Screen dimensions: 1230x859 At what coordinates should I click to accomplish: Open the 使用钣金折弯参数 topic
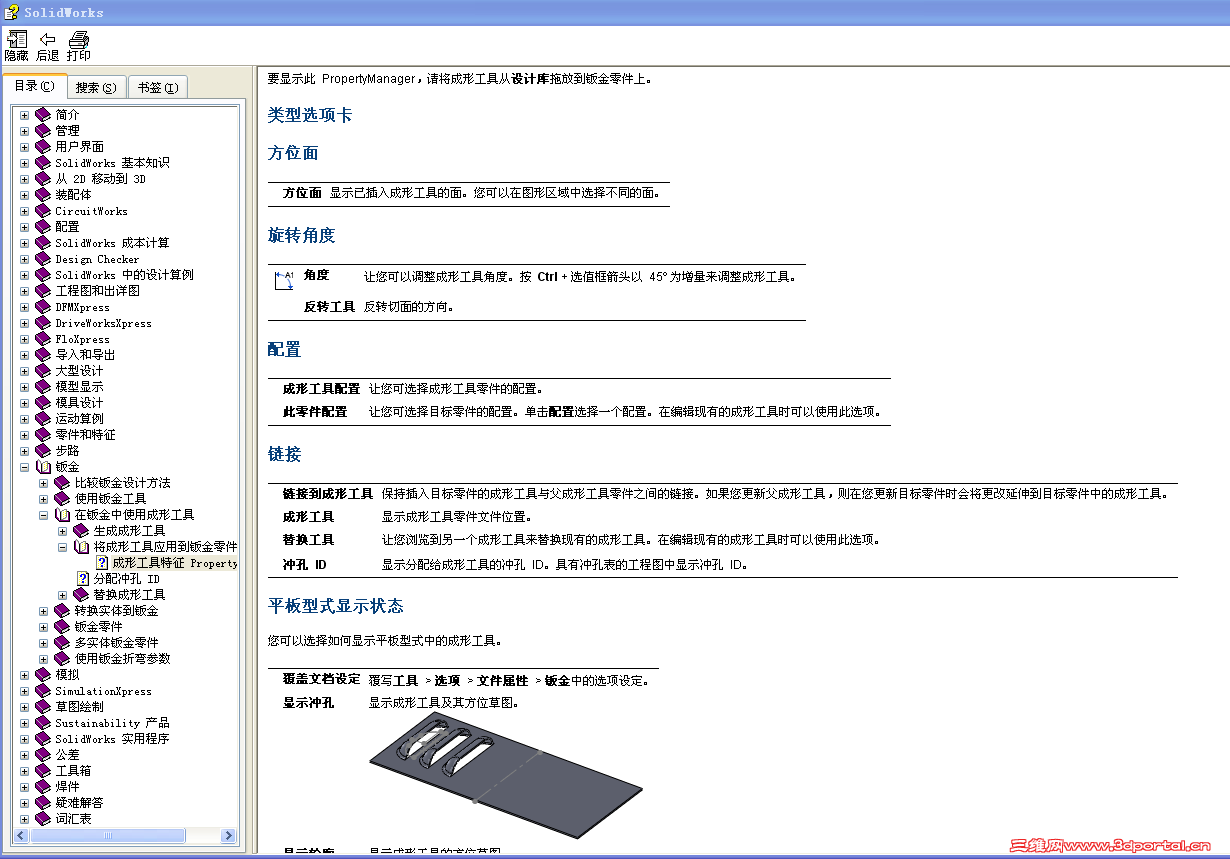[x=122, y=659]
